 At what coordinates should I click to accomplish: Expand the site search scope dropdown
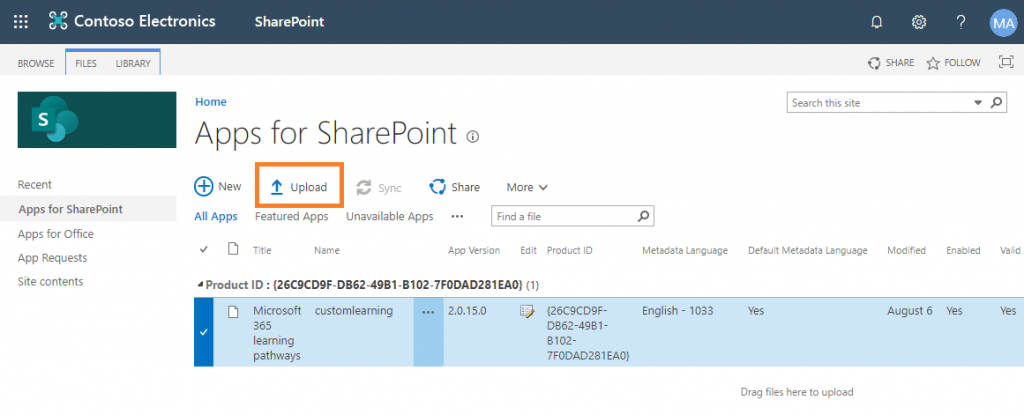tap(978, 103)
